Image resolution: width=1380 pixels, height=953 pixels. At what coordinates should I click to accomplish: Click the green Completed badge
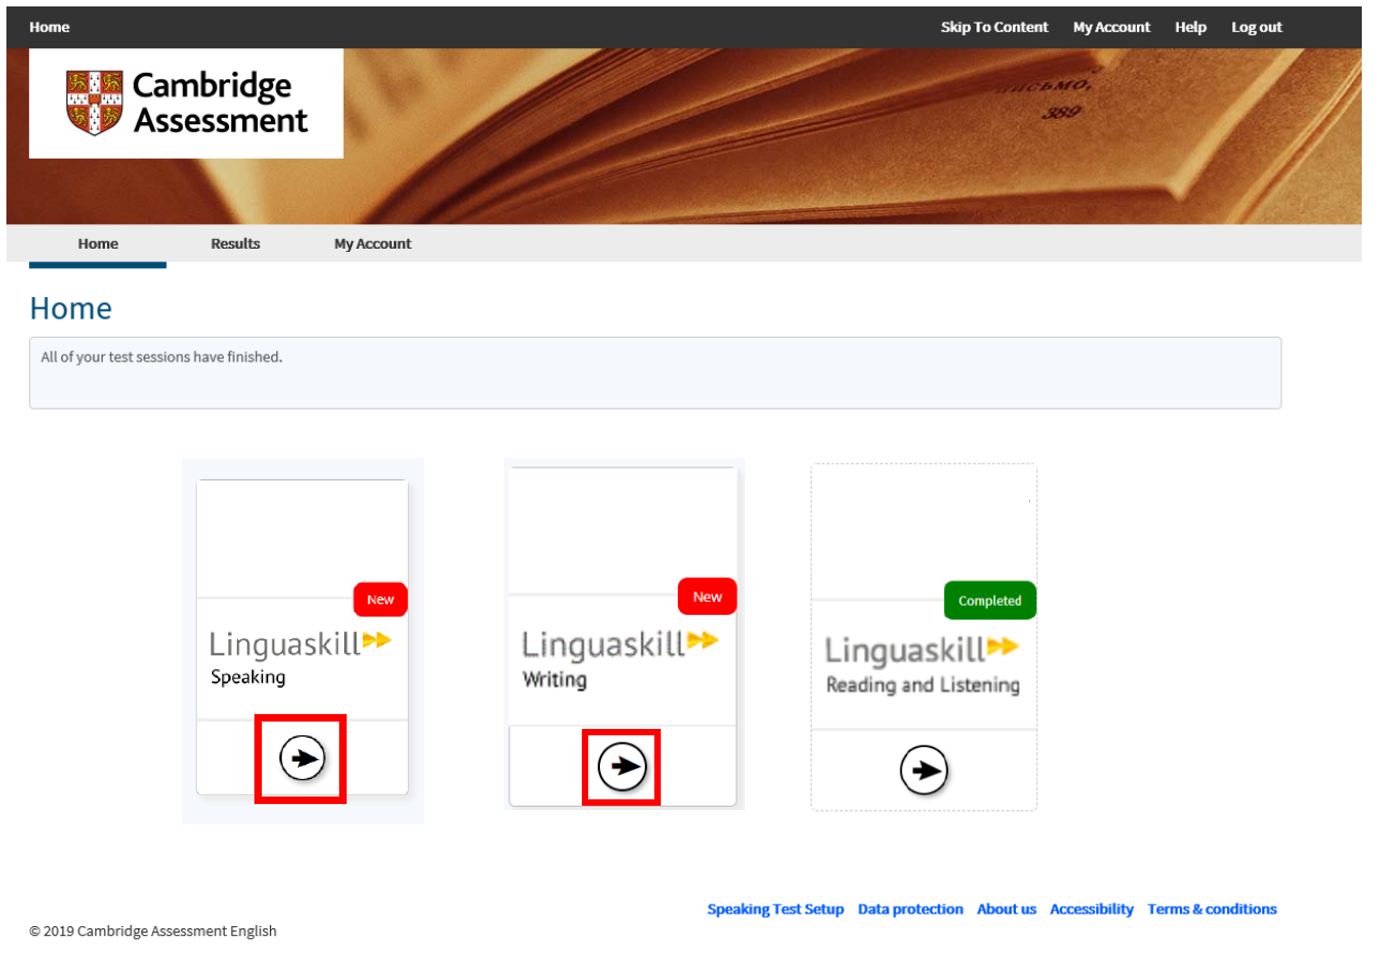click(x=990, y=601)
